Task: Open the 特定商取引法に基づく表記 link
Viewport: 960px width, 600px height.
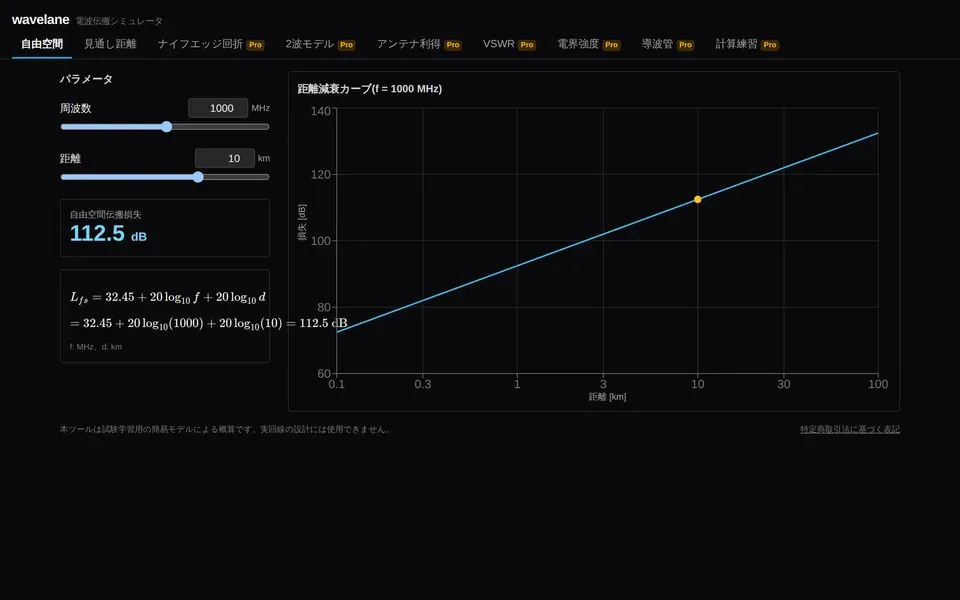Action: pyautogui.click(x=850, y=429)
